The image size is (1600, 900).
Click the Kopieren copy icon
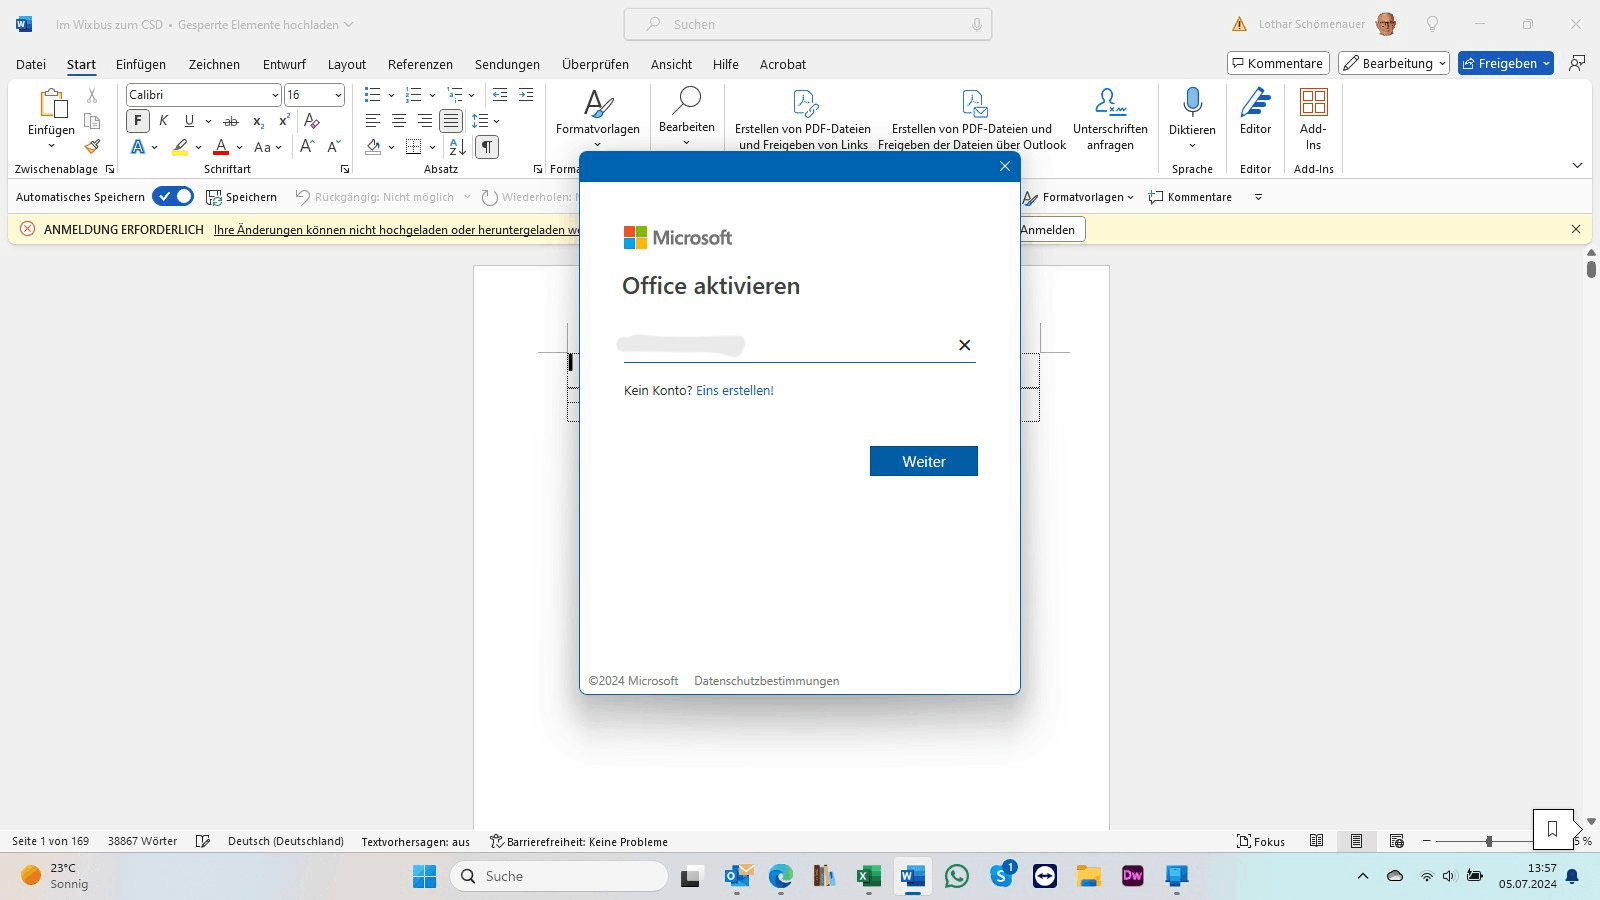point(92,121)
